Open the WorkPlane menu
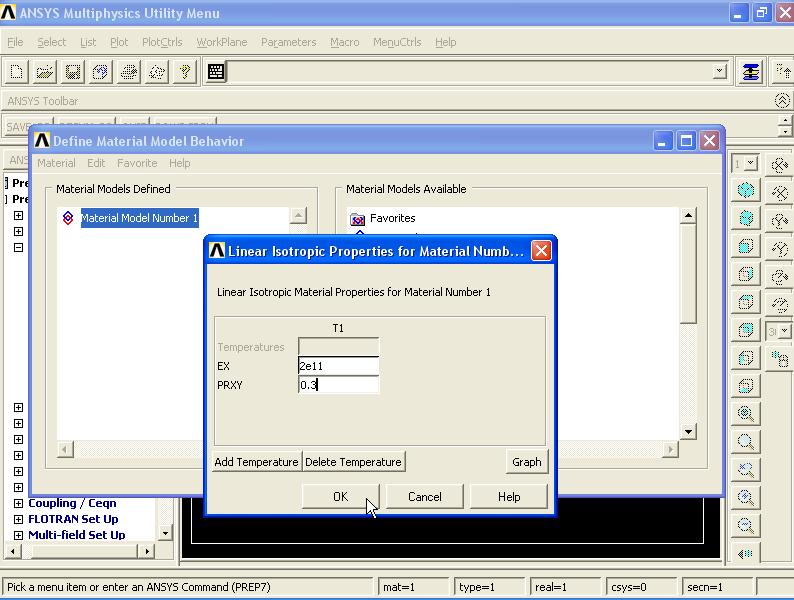Image resolution: width=794 pixels, height=600 pixels. click(x=222, y=42)
